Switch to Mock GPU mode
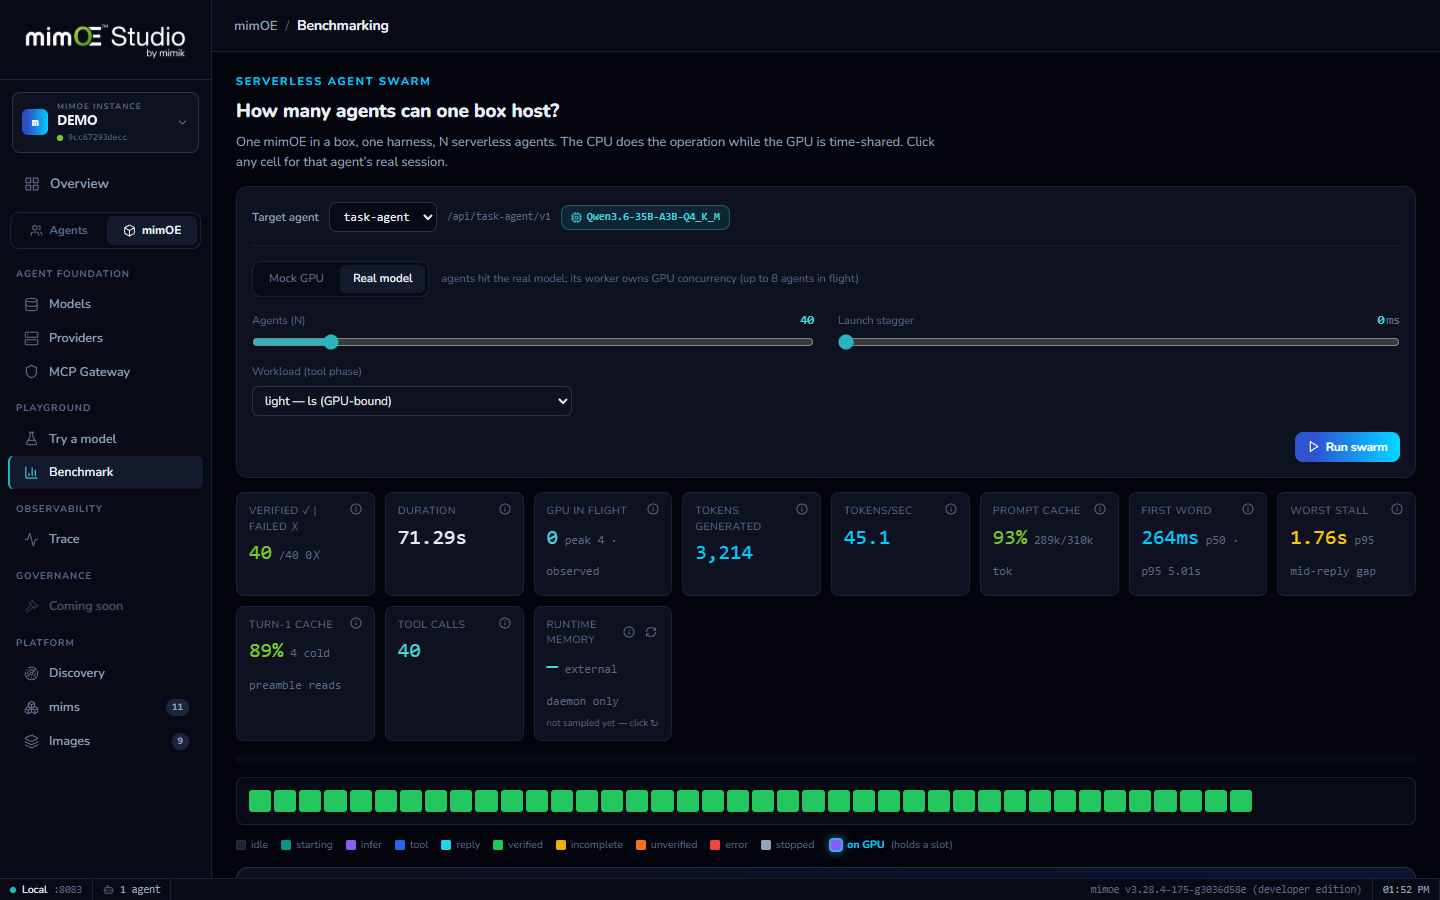Image resolution: width=1440 pixels, height=900 pixels. [x=296, y=278]
